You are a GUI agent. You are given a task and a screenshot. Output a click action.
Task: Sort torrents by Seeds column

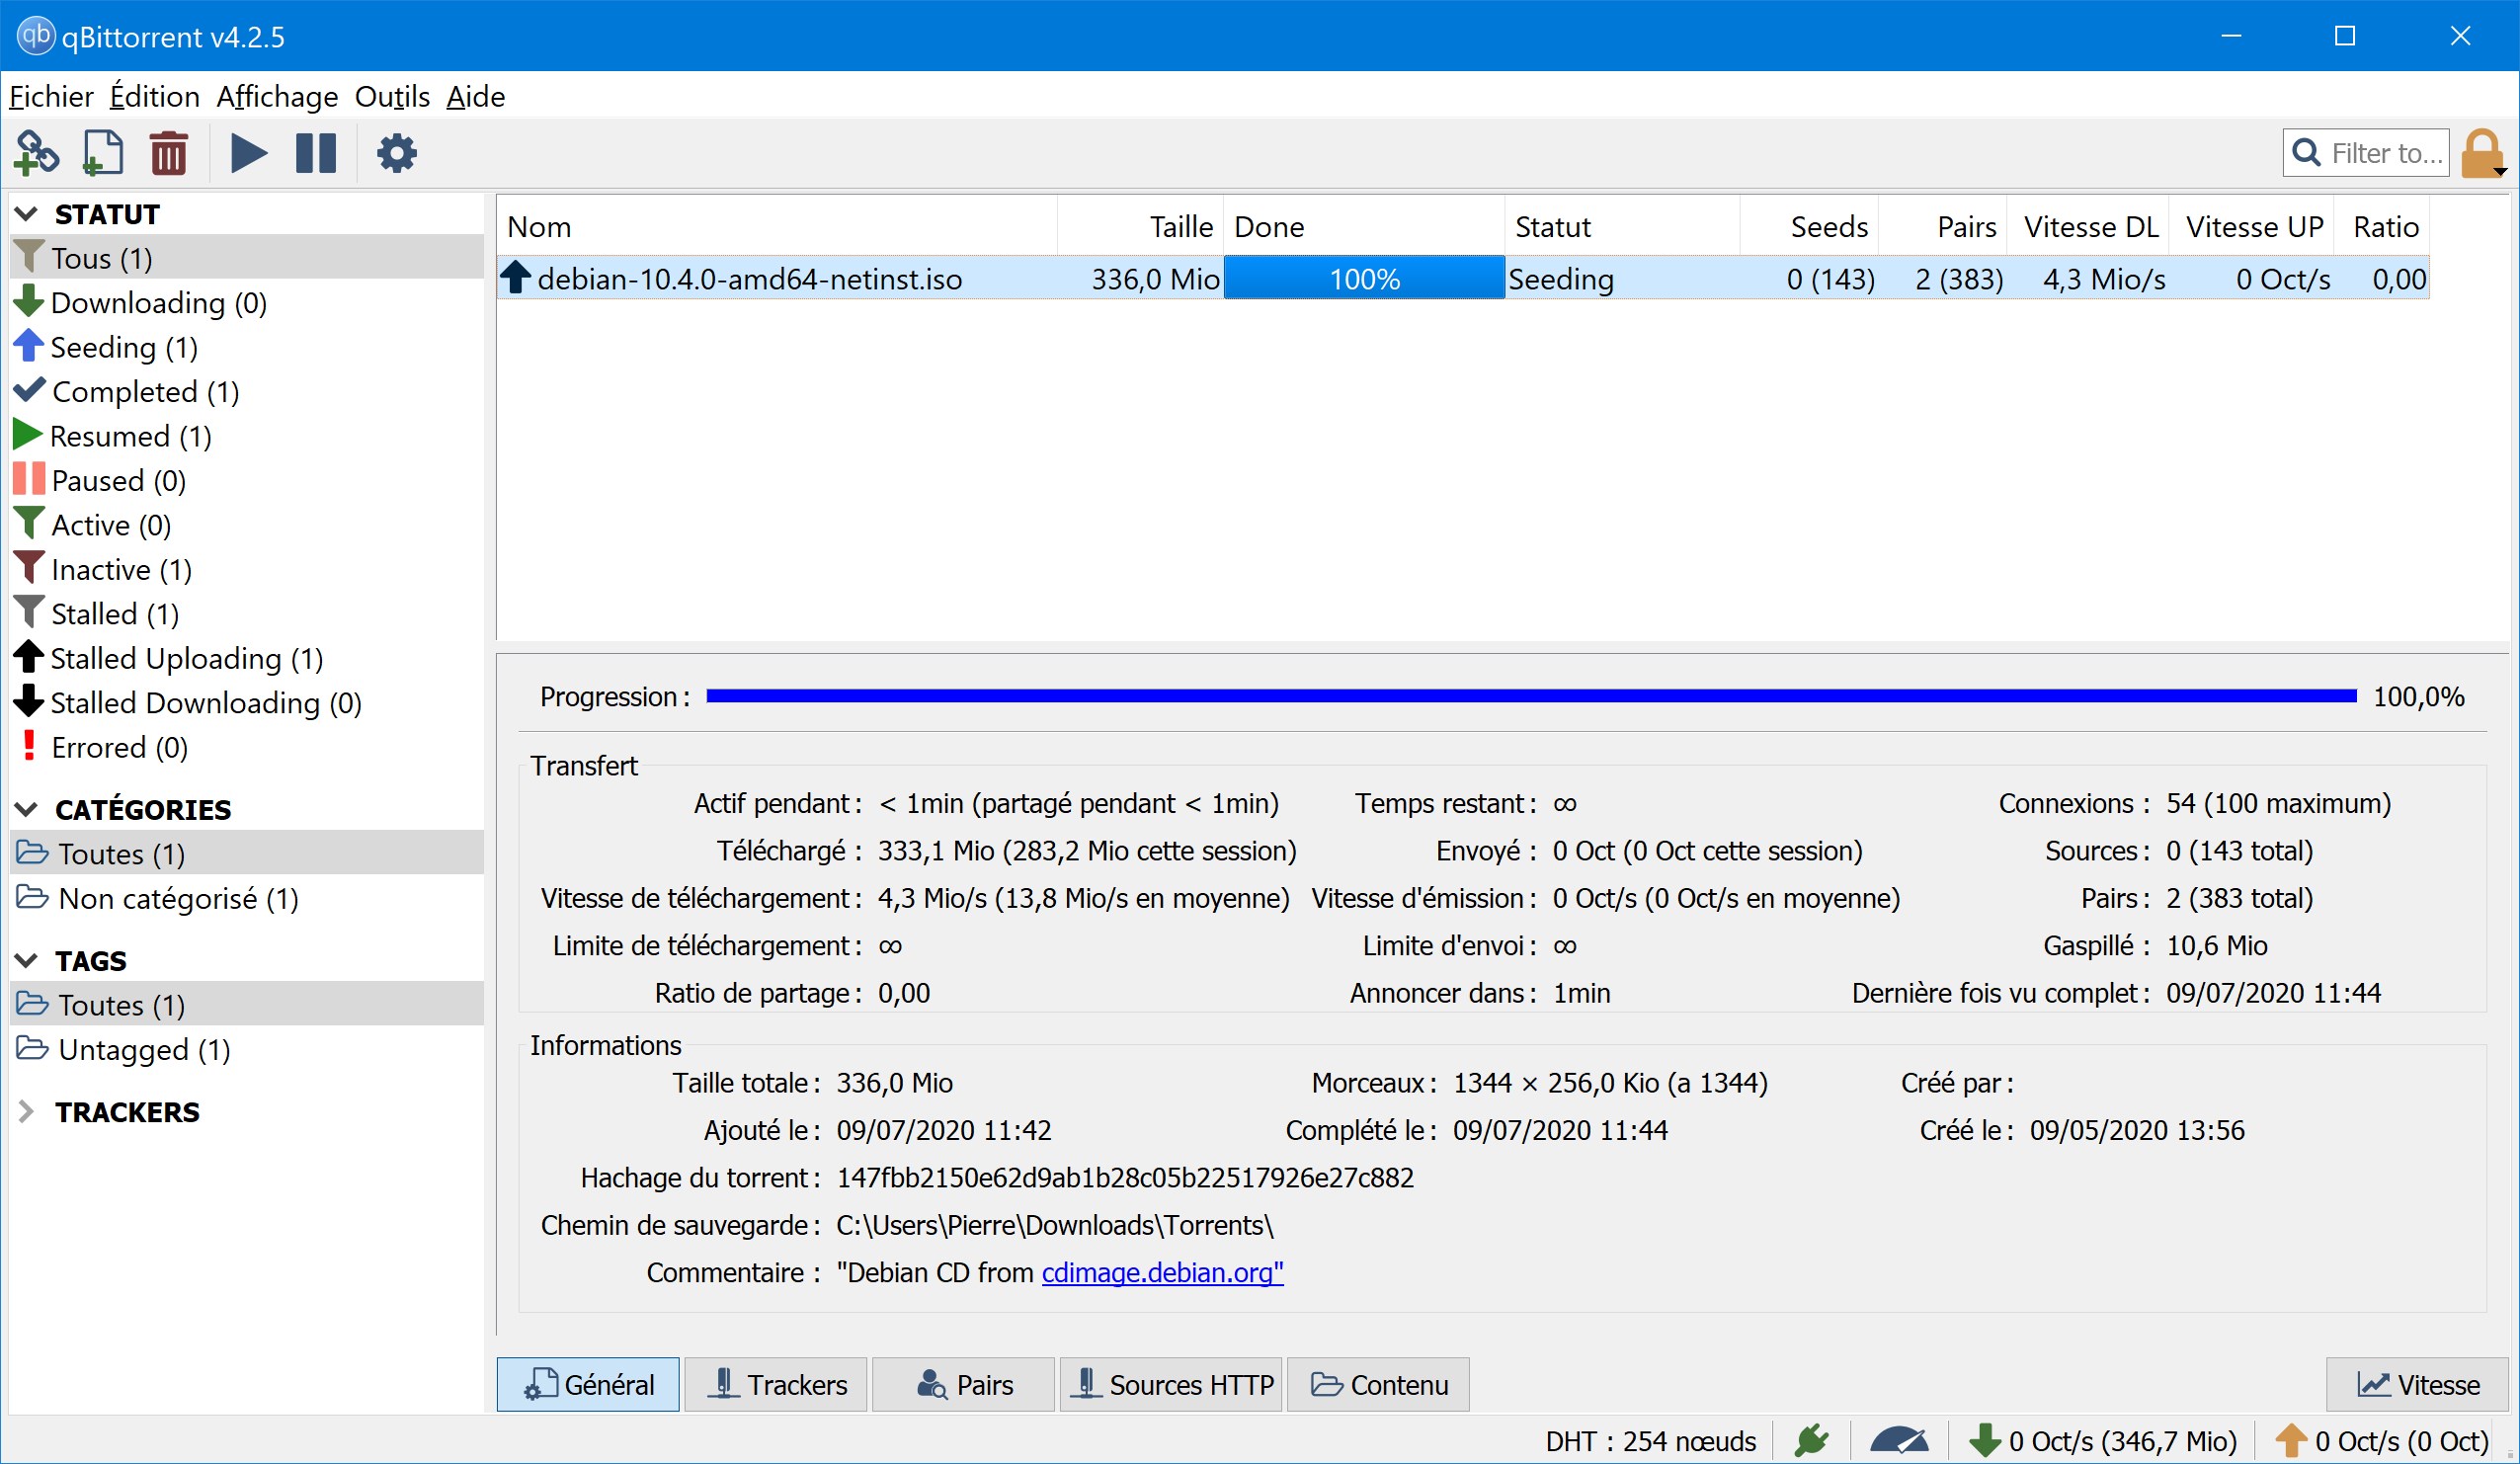click(1809, 226)
